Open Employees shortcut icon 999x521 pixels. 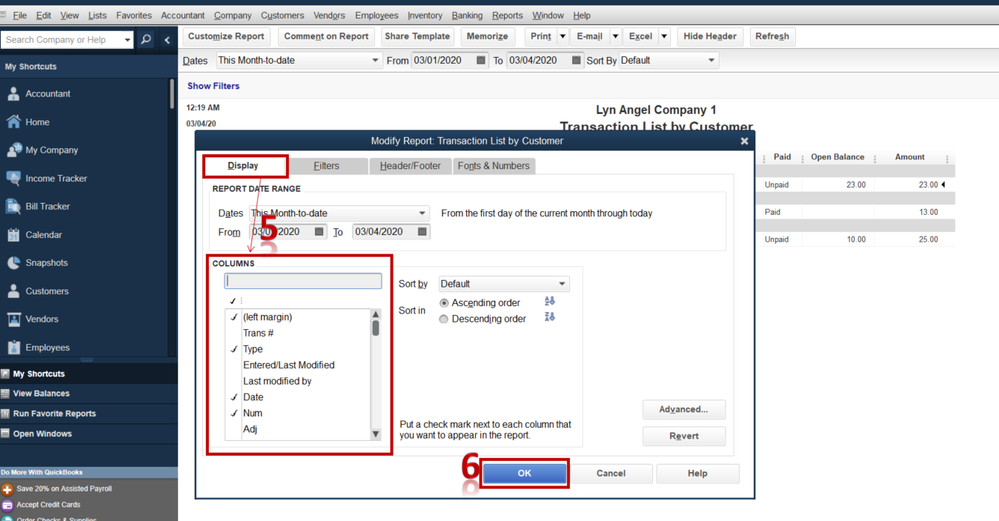(13, 347)
